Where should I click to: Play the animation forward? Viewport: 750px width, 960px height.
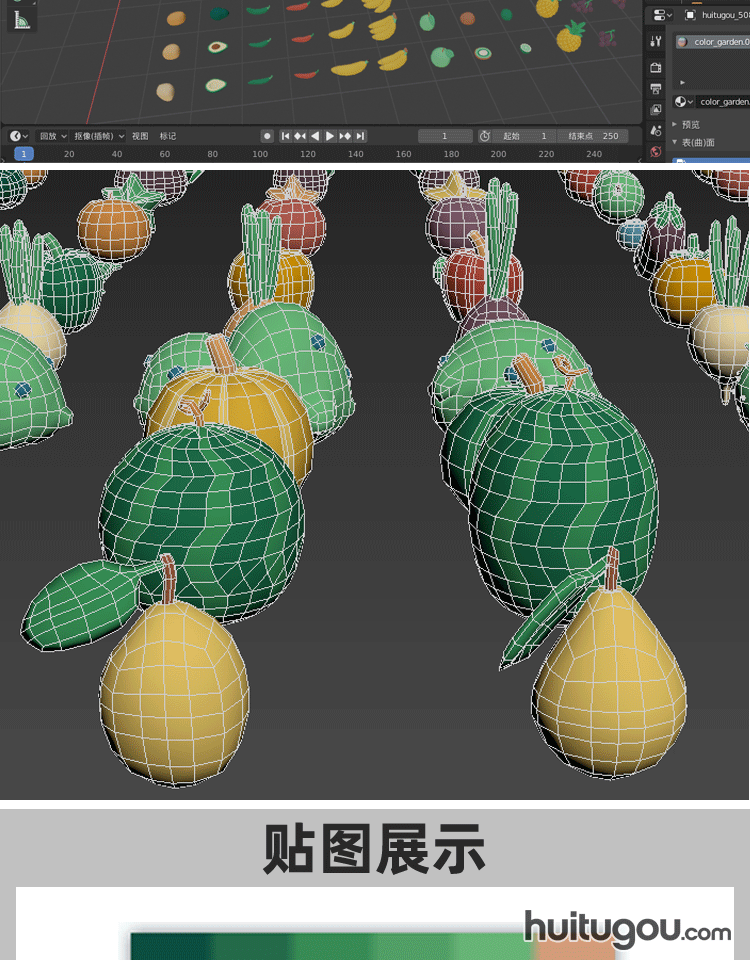coord(330,136)
